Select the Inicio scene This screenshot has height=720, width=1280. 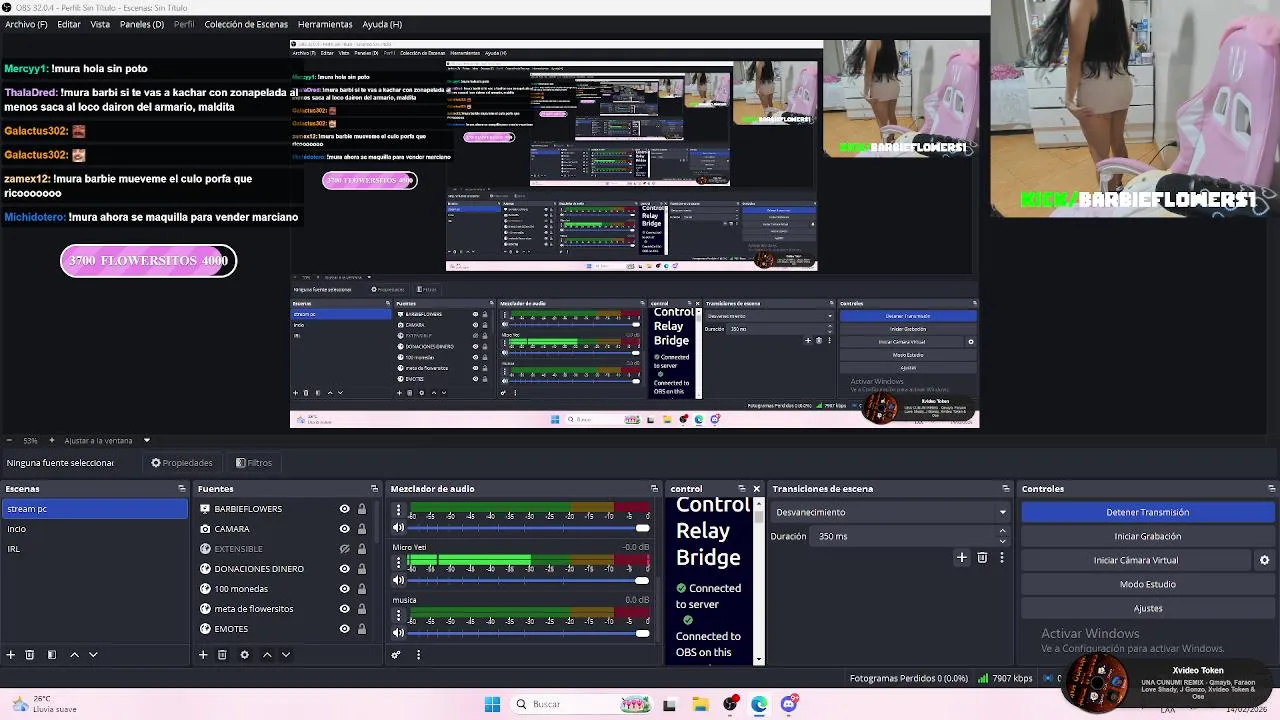(x=94, y=529)
